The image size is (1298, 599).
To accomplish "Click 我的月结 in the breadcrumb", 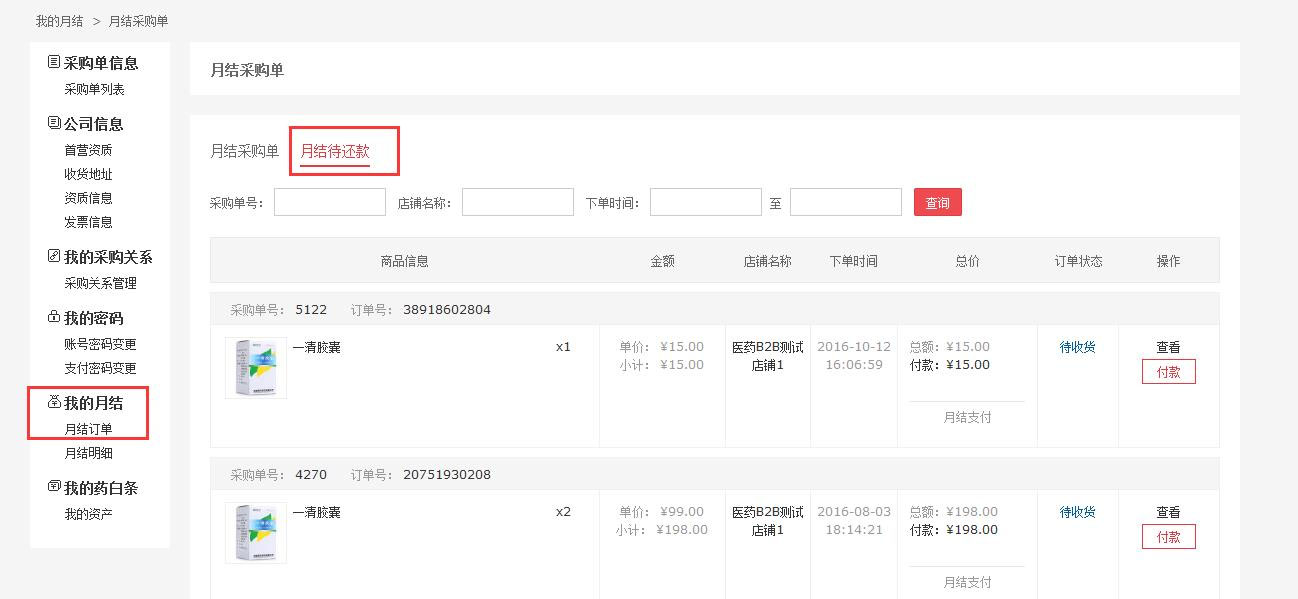I will click(59, 21).
